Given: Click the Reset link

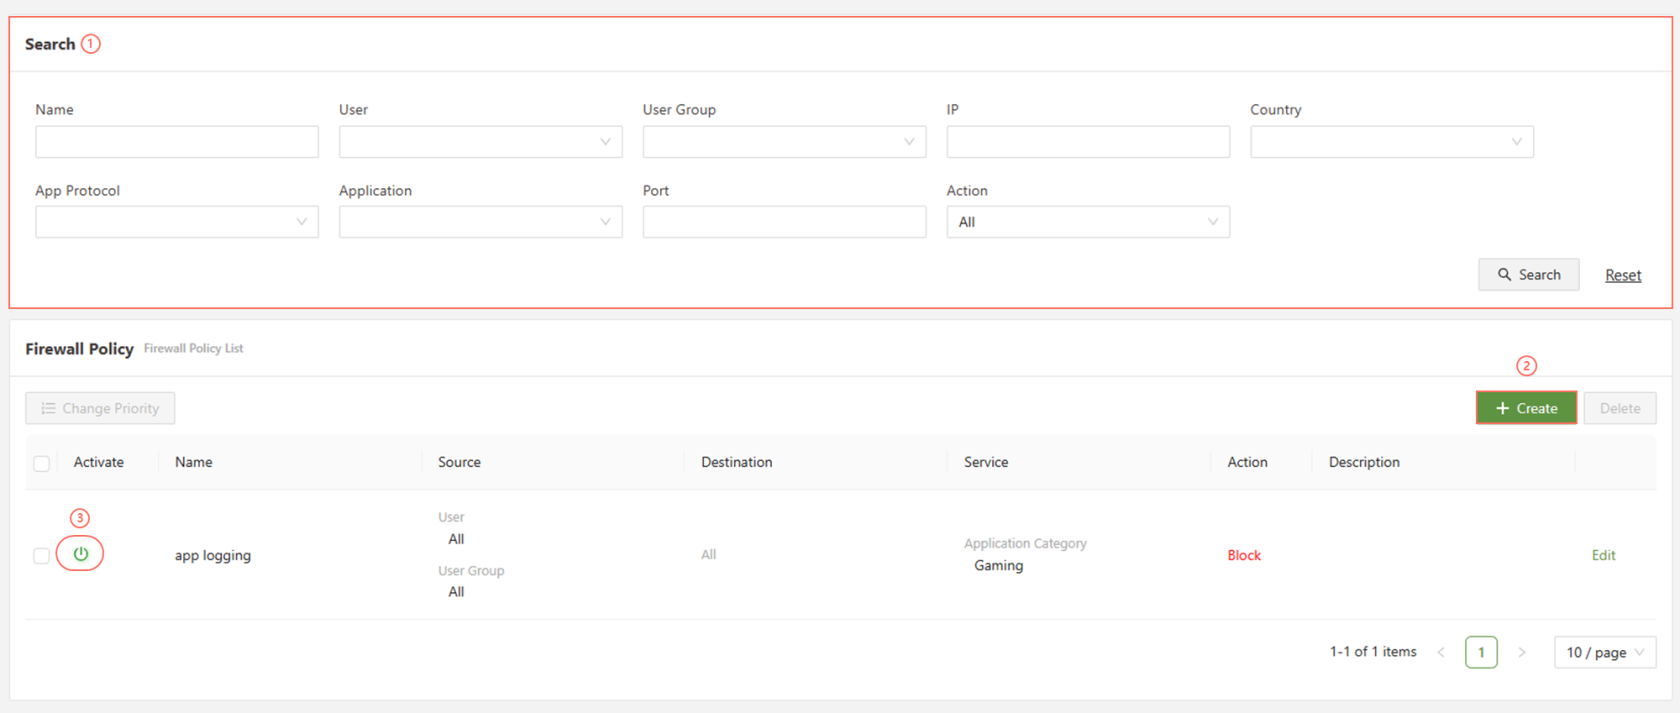Looking at the screenshot, I should tap(1622, 275).
